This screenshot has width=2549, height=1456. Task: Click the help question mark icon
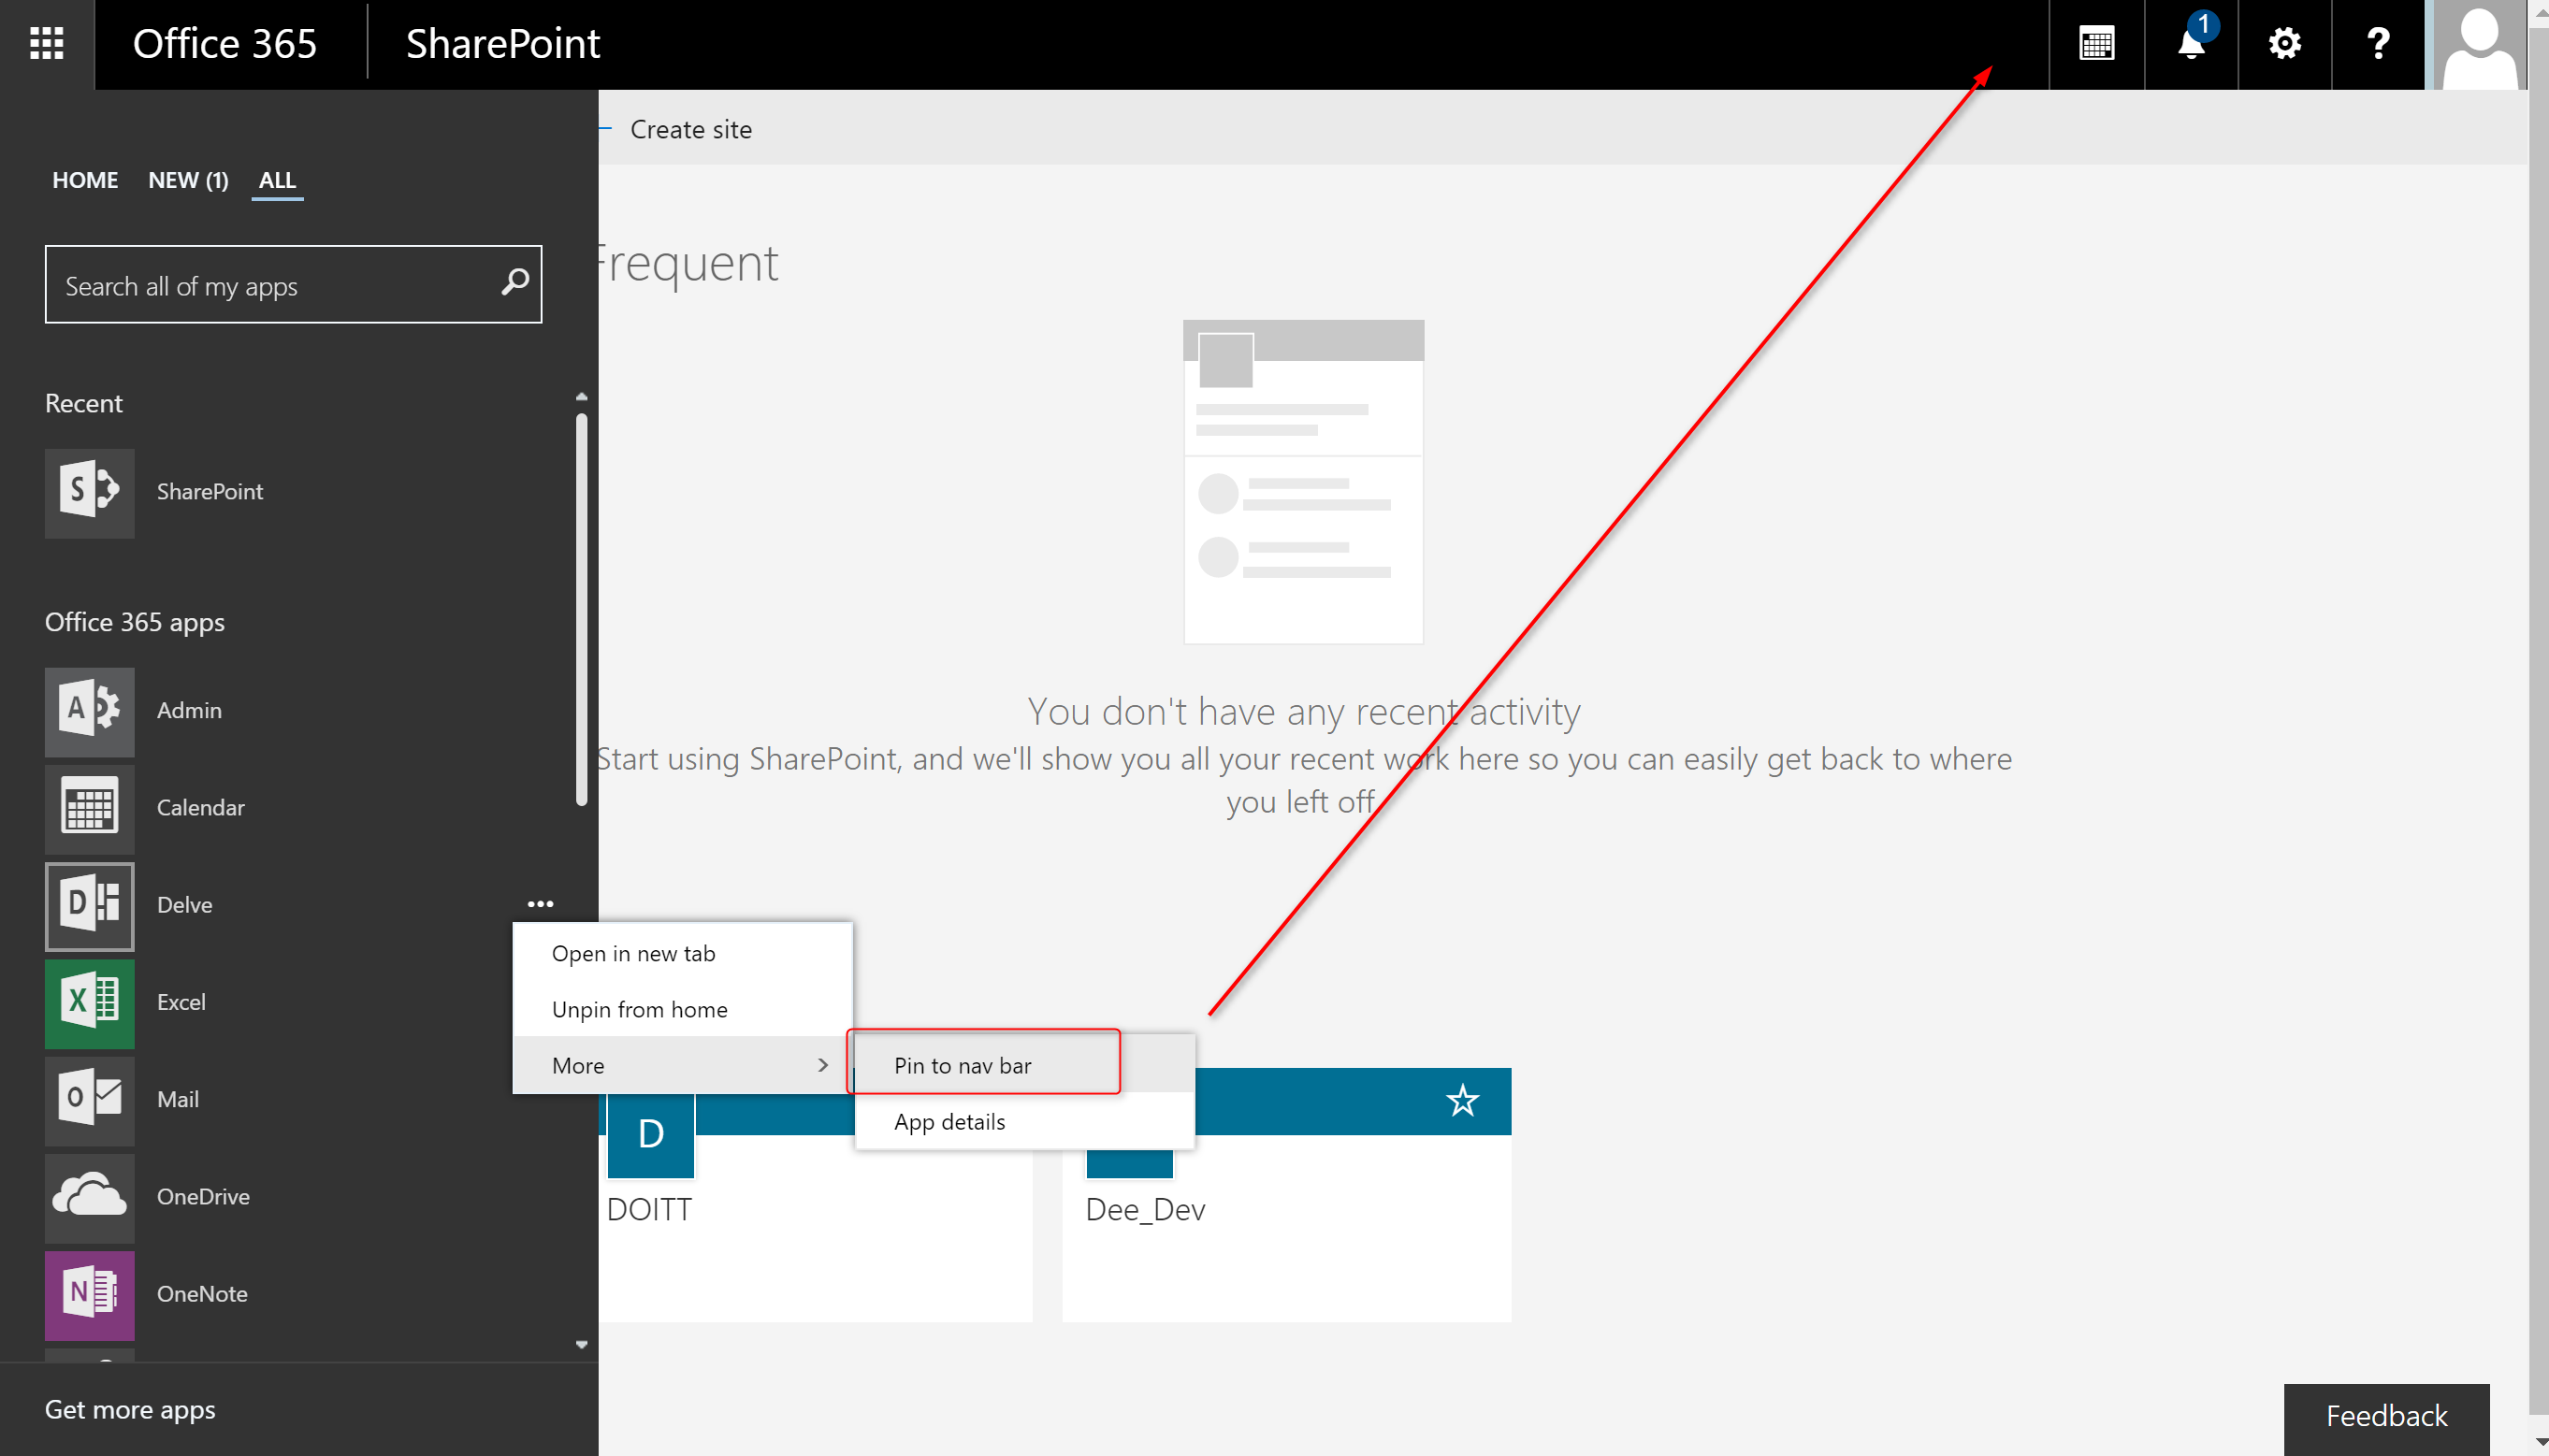tap(2378, 44)
